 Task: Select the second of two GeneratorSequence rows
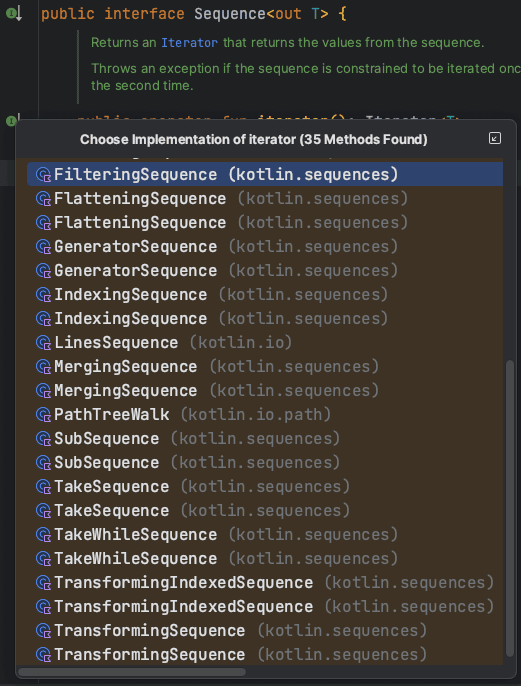point(265,270)
